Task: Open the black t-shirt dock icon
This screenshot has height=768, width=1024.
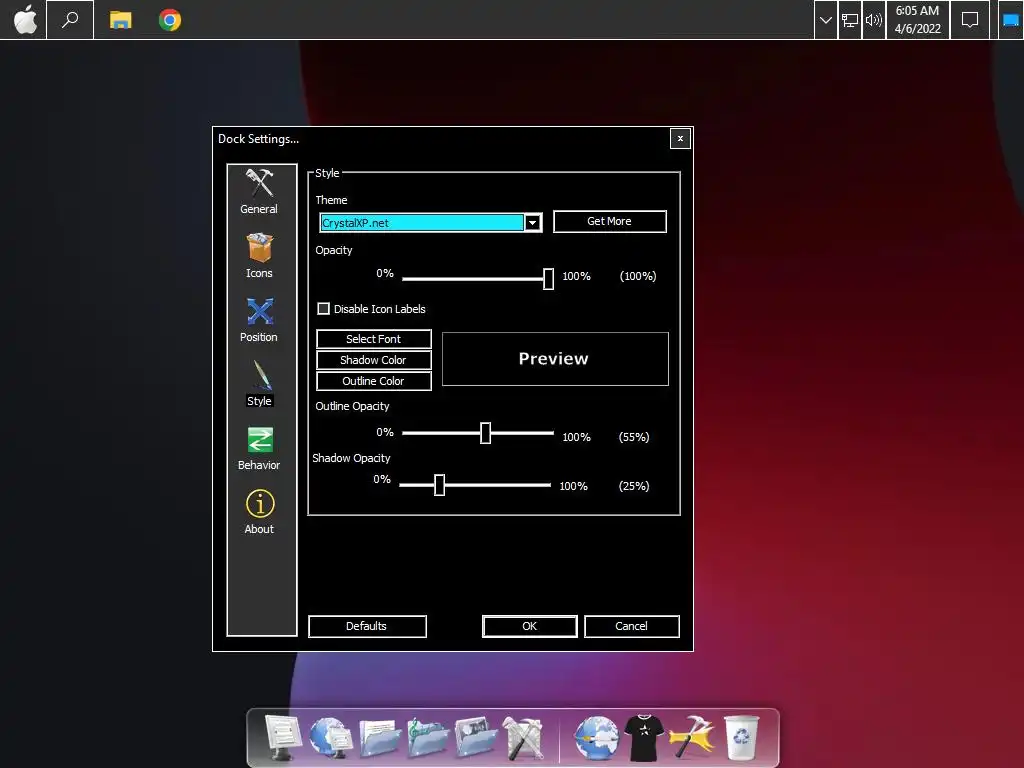Action: tap(644, 738)
